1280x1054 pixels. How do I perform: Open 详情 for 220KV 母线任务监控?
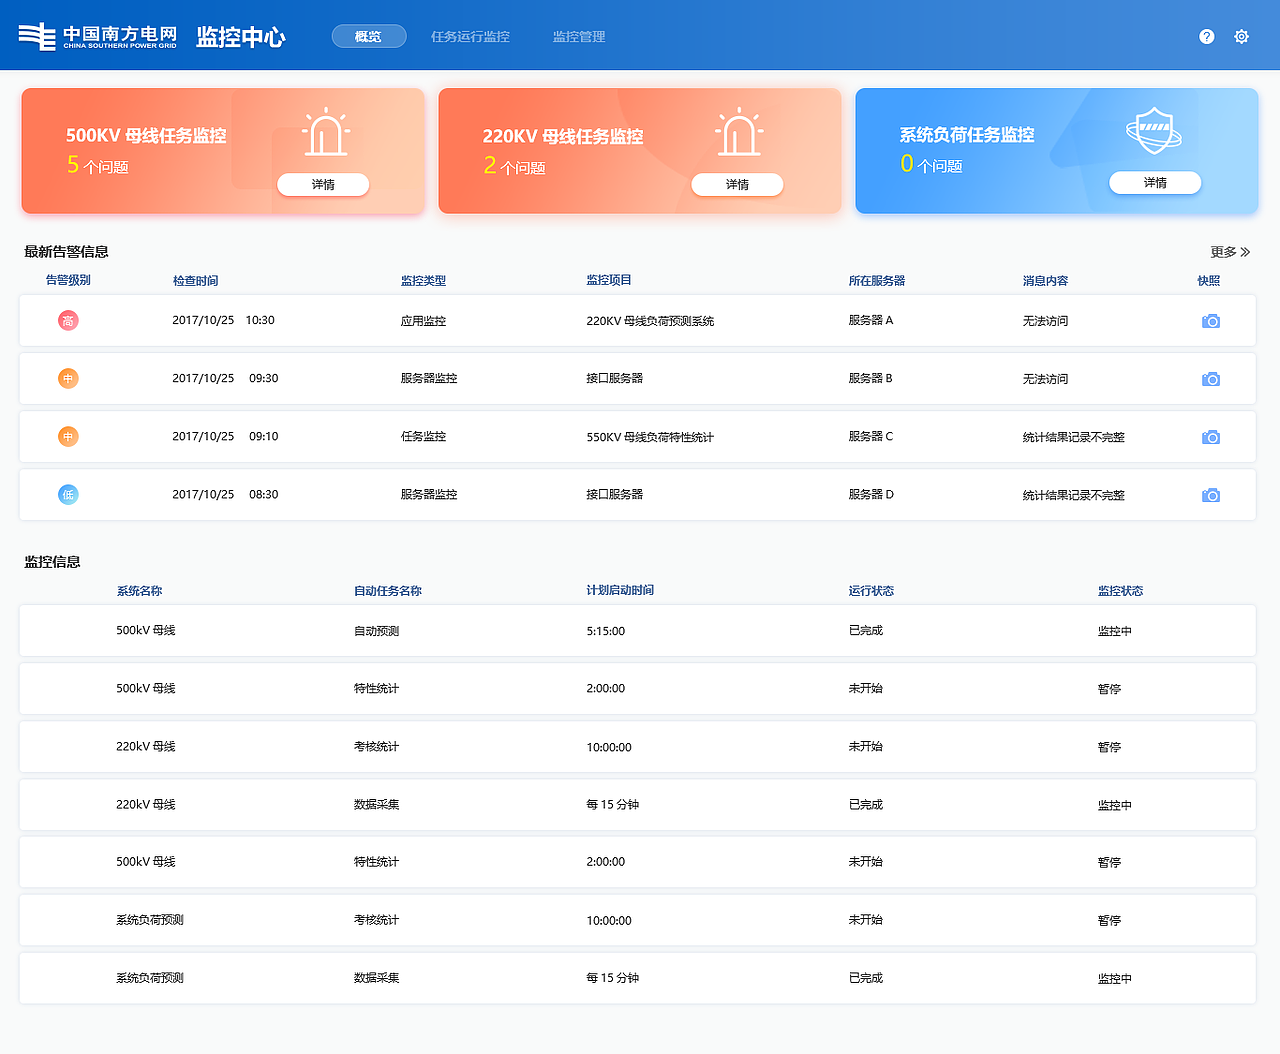tap(737, 184)
